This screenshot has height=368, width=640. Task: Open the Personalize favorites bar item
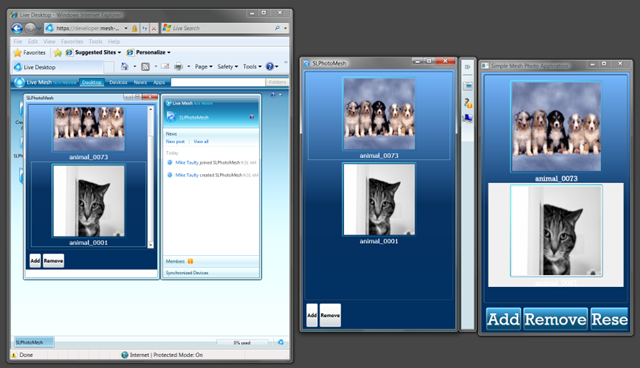pos(149,53)
